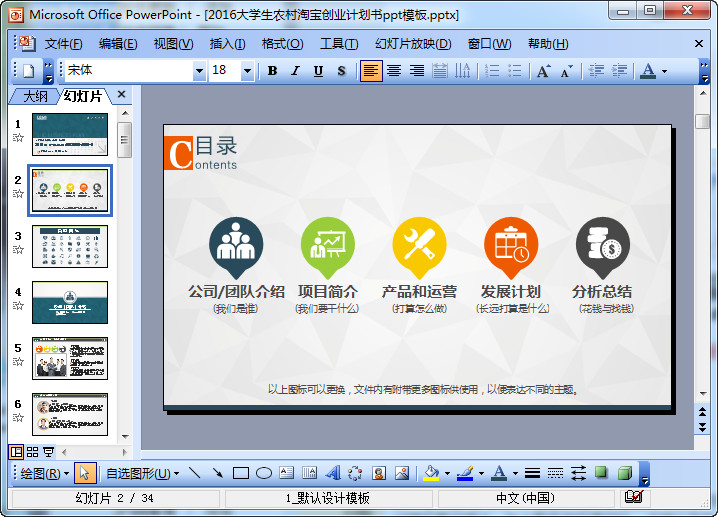Open Line Color dropdown arrow
This screenshot has width=718, height=517.
coord(481,473)
